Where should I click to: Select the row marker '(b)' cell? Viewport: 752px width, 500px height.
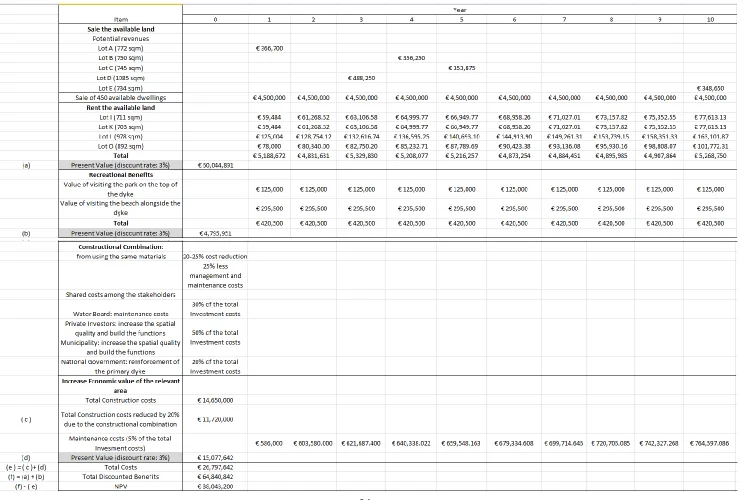(x=26, y=233)
